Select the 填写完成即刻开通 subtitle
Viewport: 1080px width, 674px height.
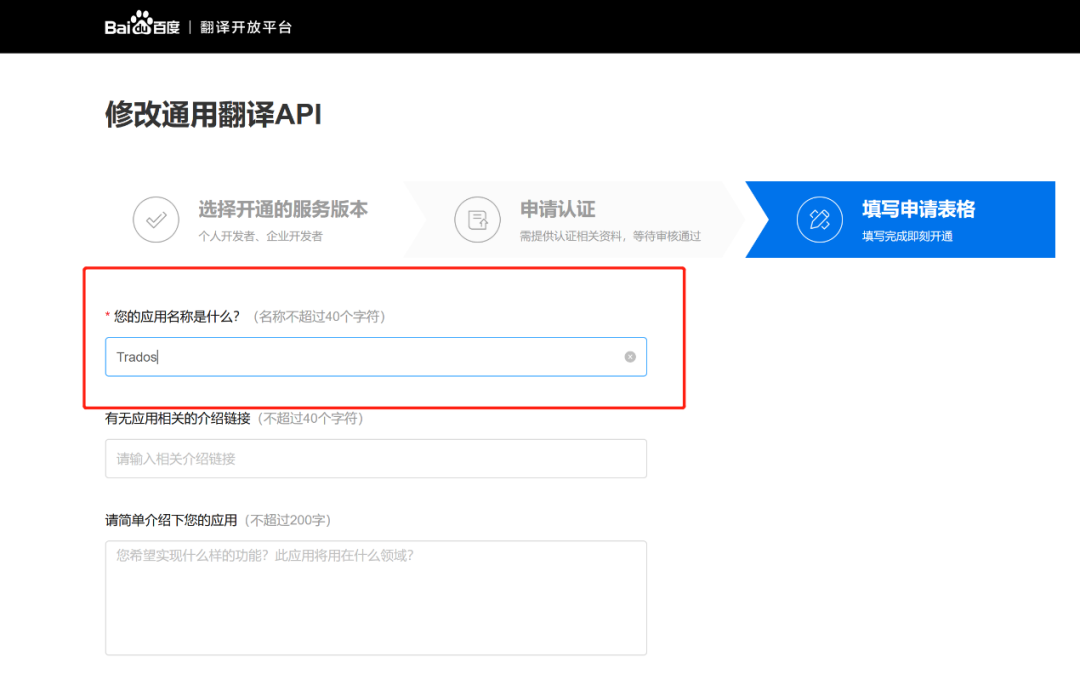coord(907,236)
